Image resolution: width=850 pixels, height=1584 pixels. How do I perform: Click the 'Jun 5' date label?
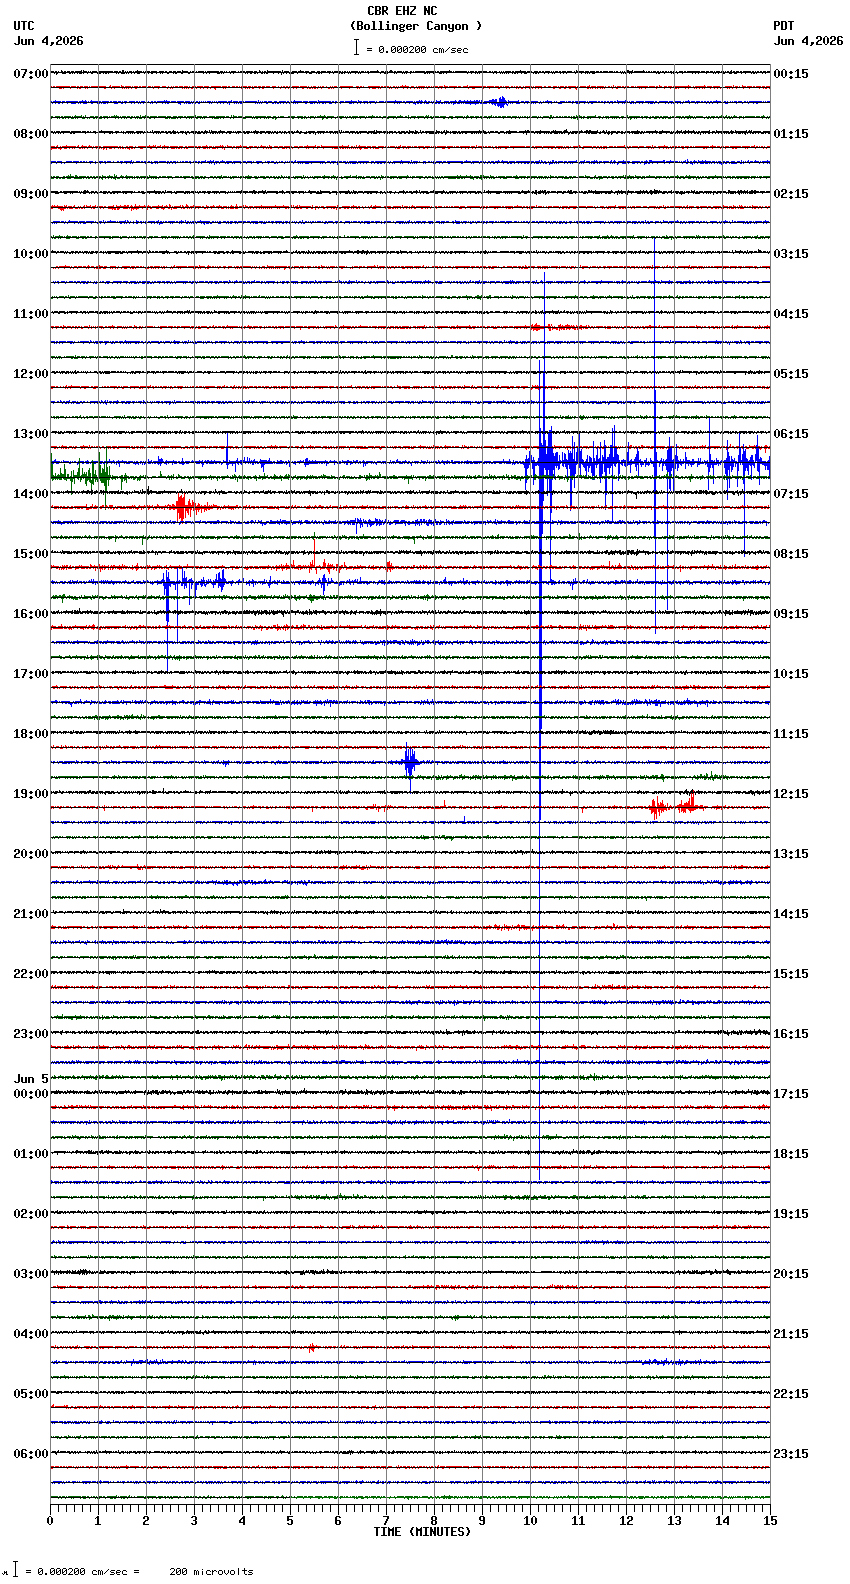point(31,1079)
